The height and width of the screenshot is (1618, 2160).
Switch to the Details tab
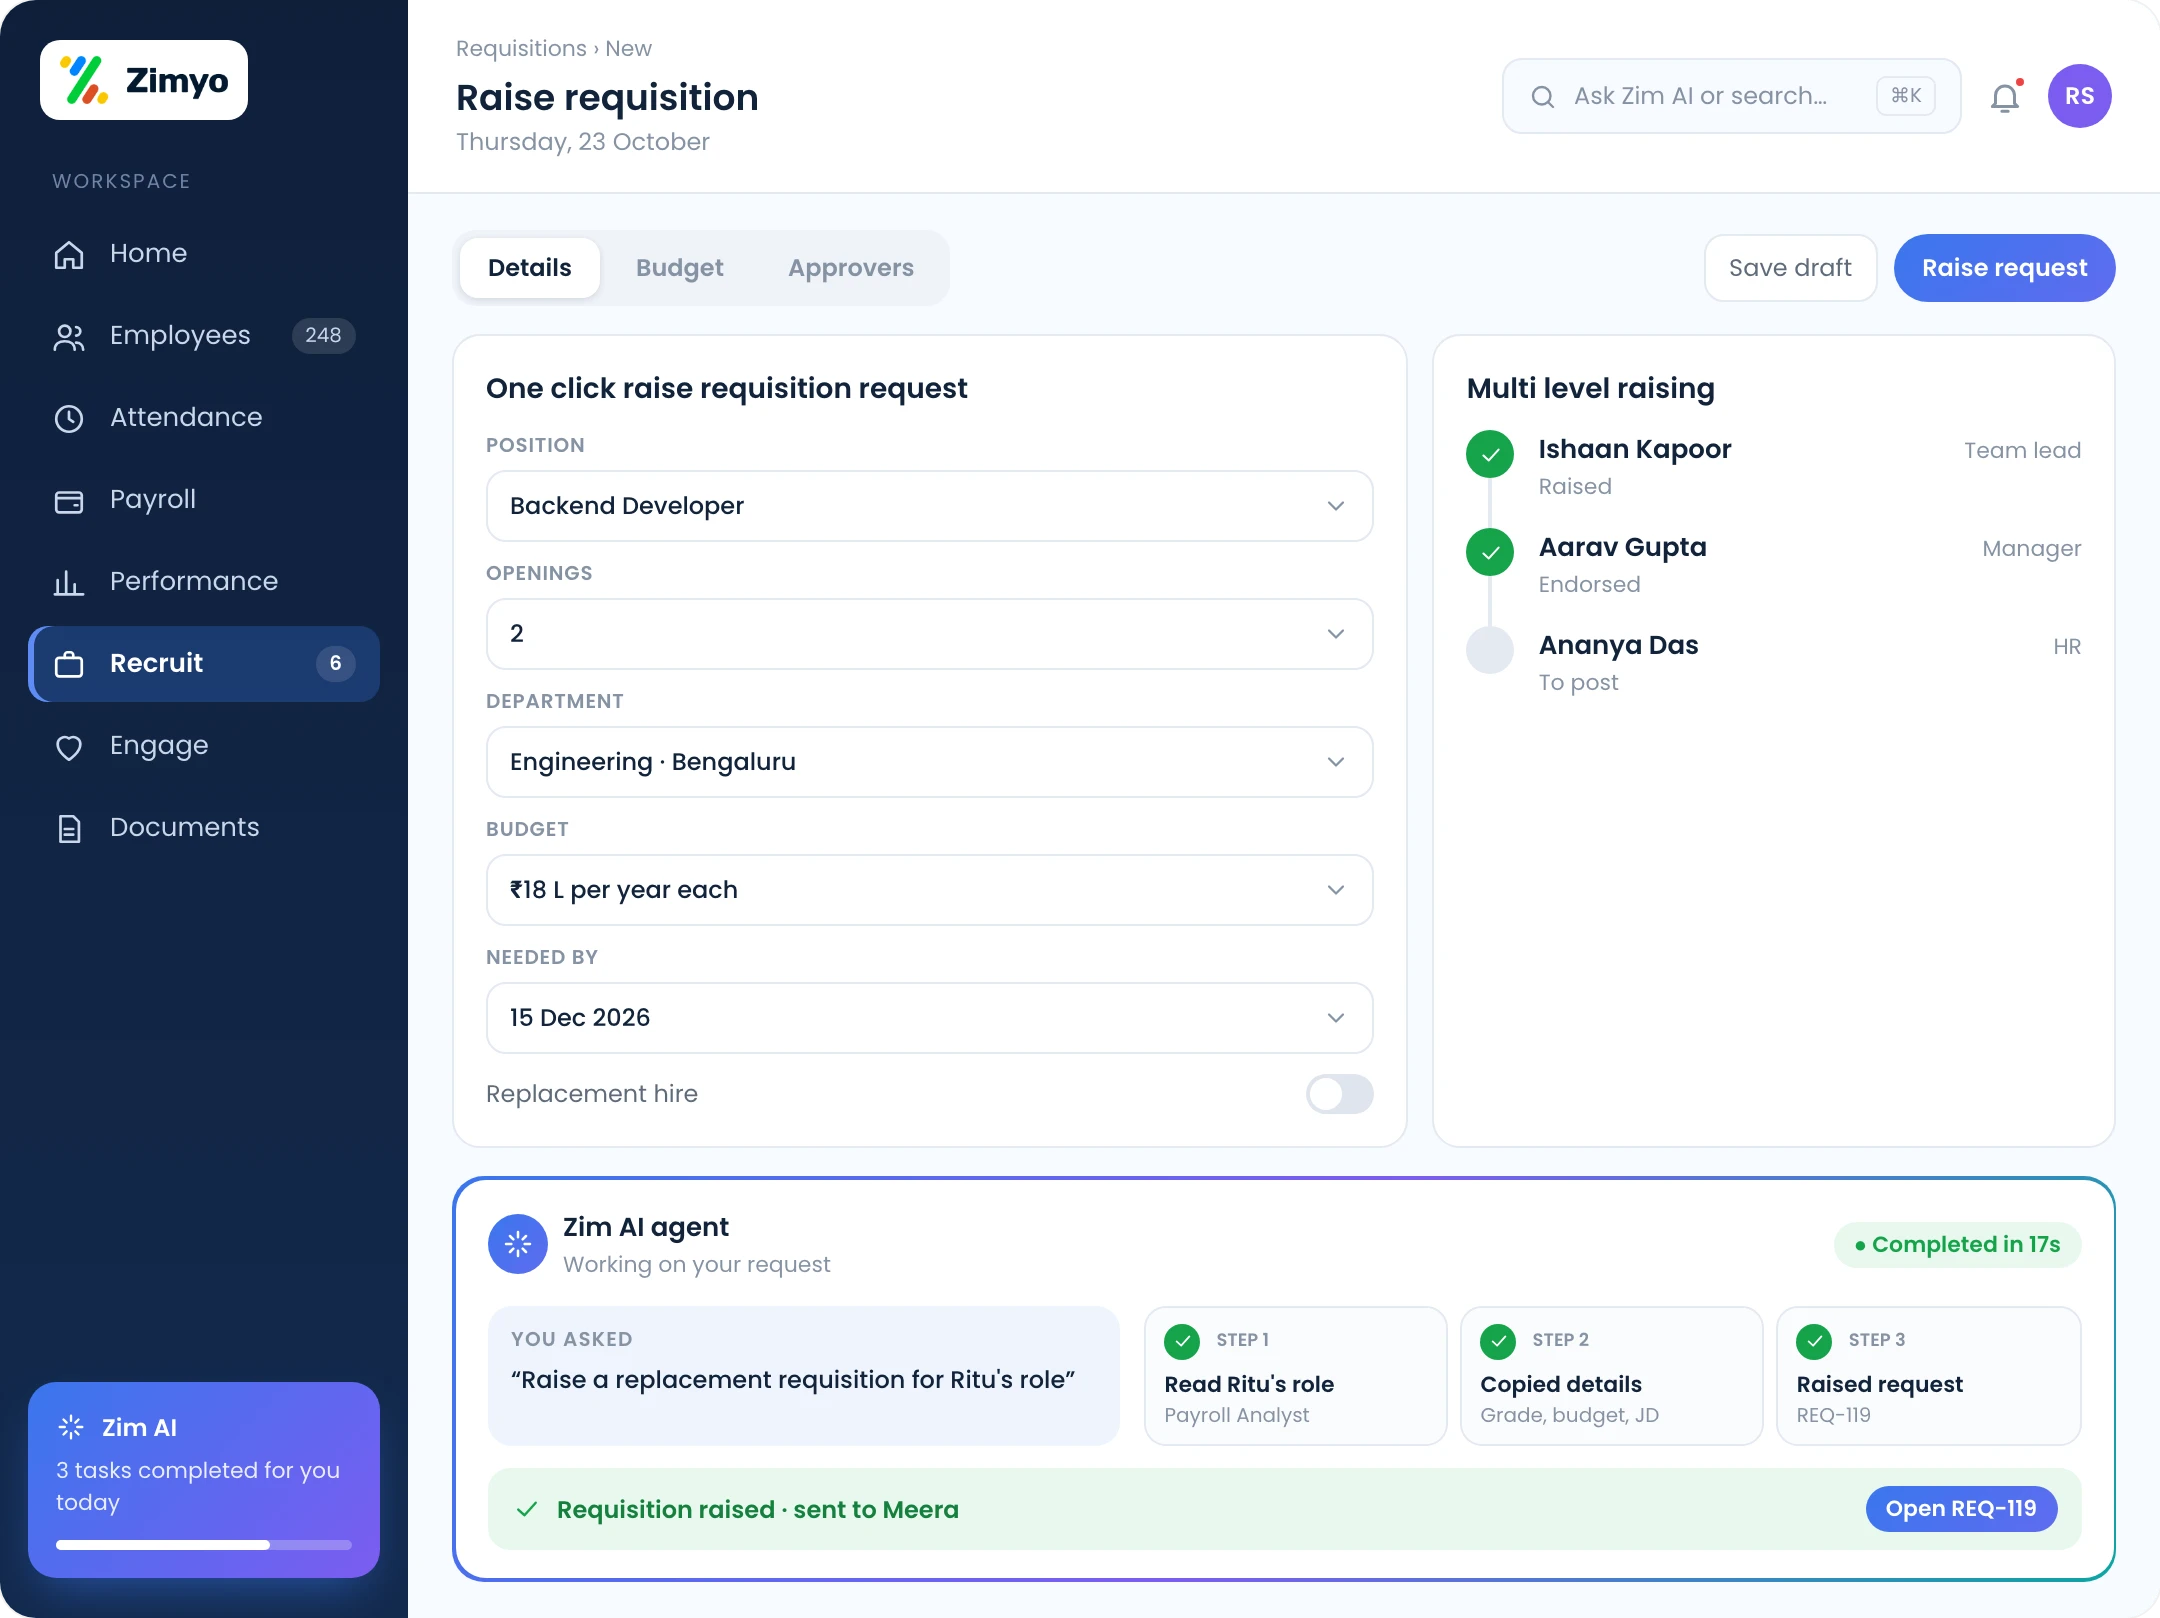(x=530, y=268)
